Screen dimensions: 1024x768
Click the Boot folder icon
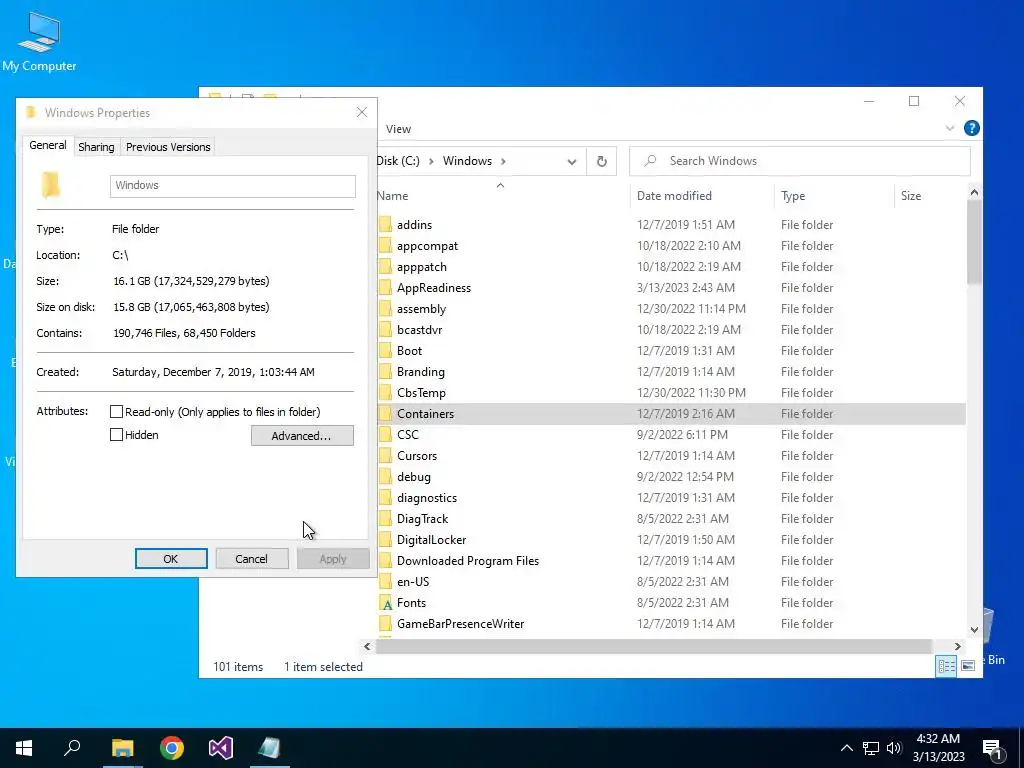click(385, 351)
